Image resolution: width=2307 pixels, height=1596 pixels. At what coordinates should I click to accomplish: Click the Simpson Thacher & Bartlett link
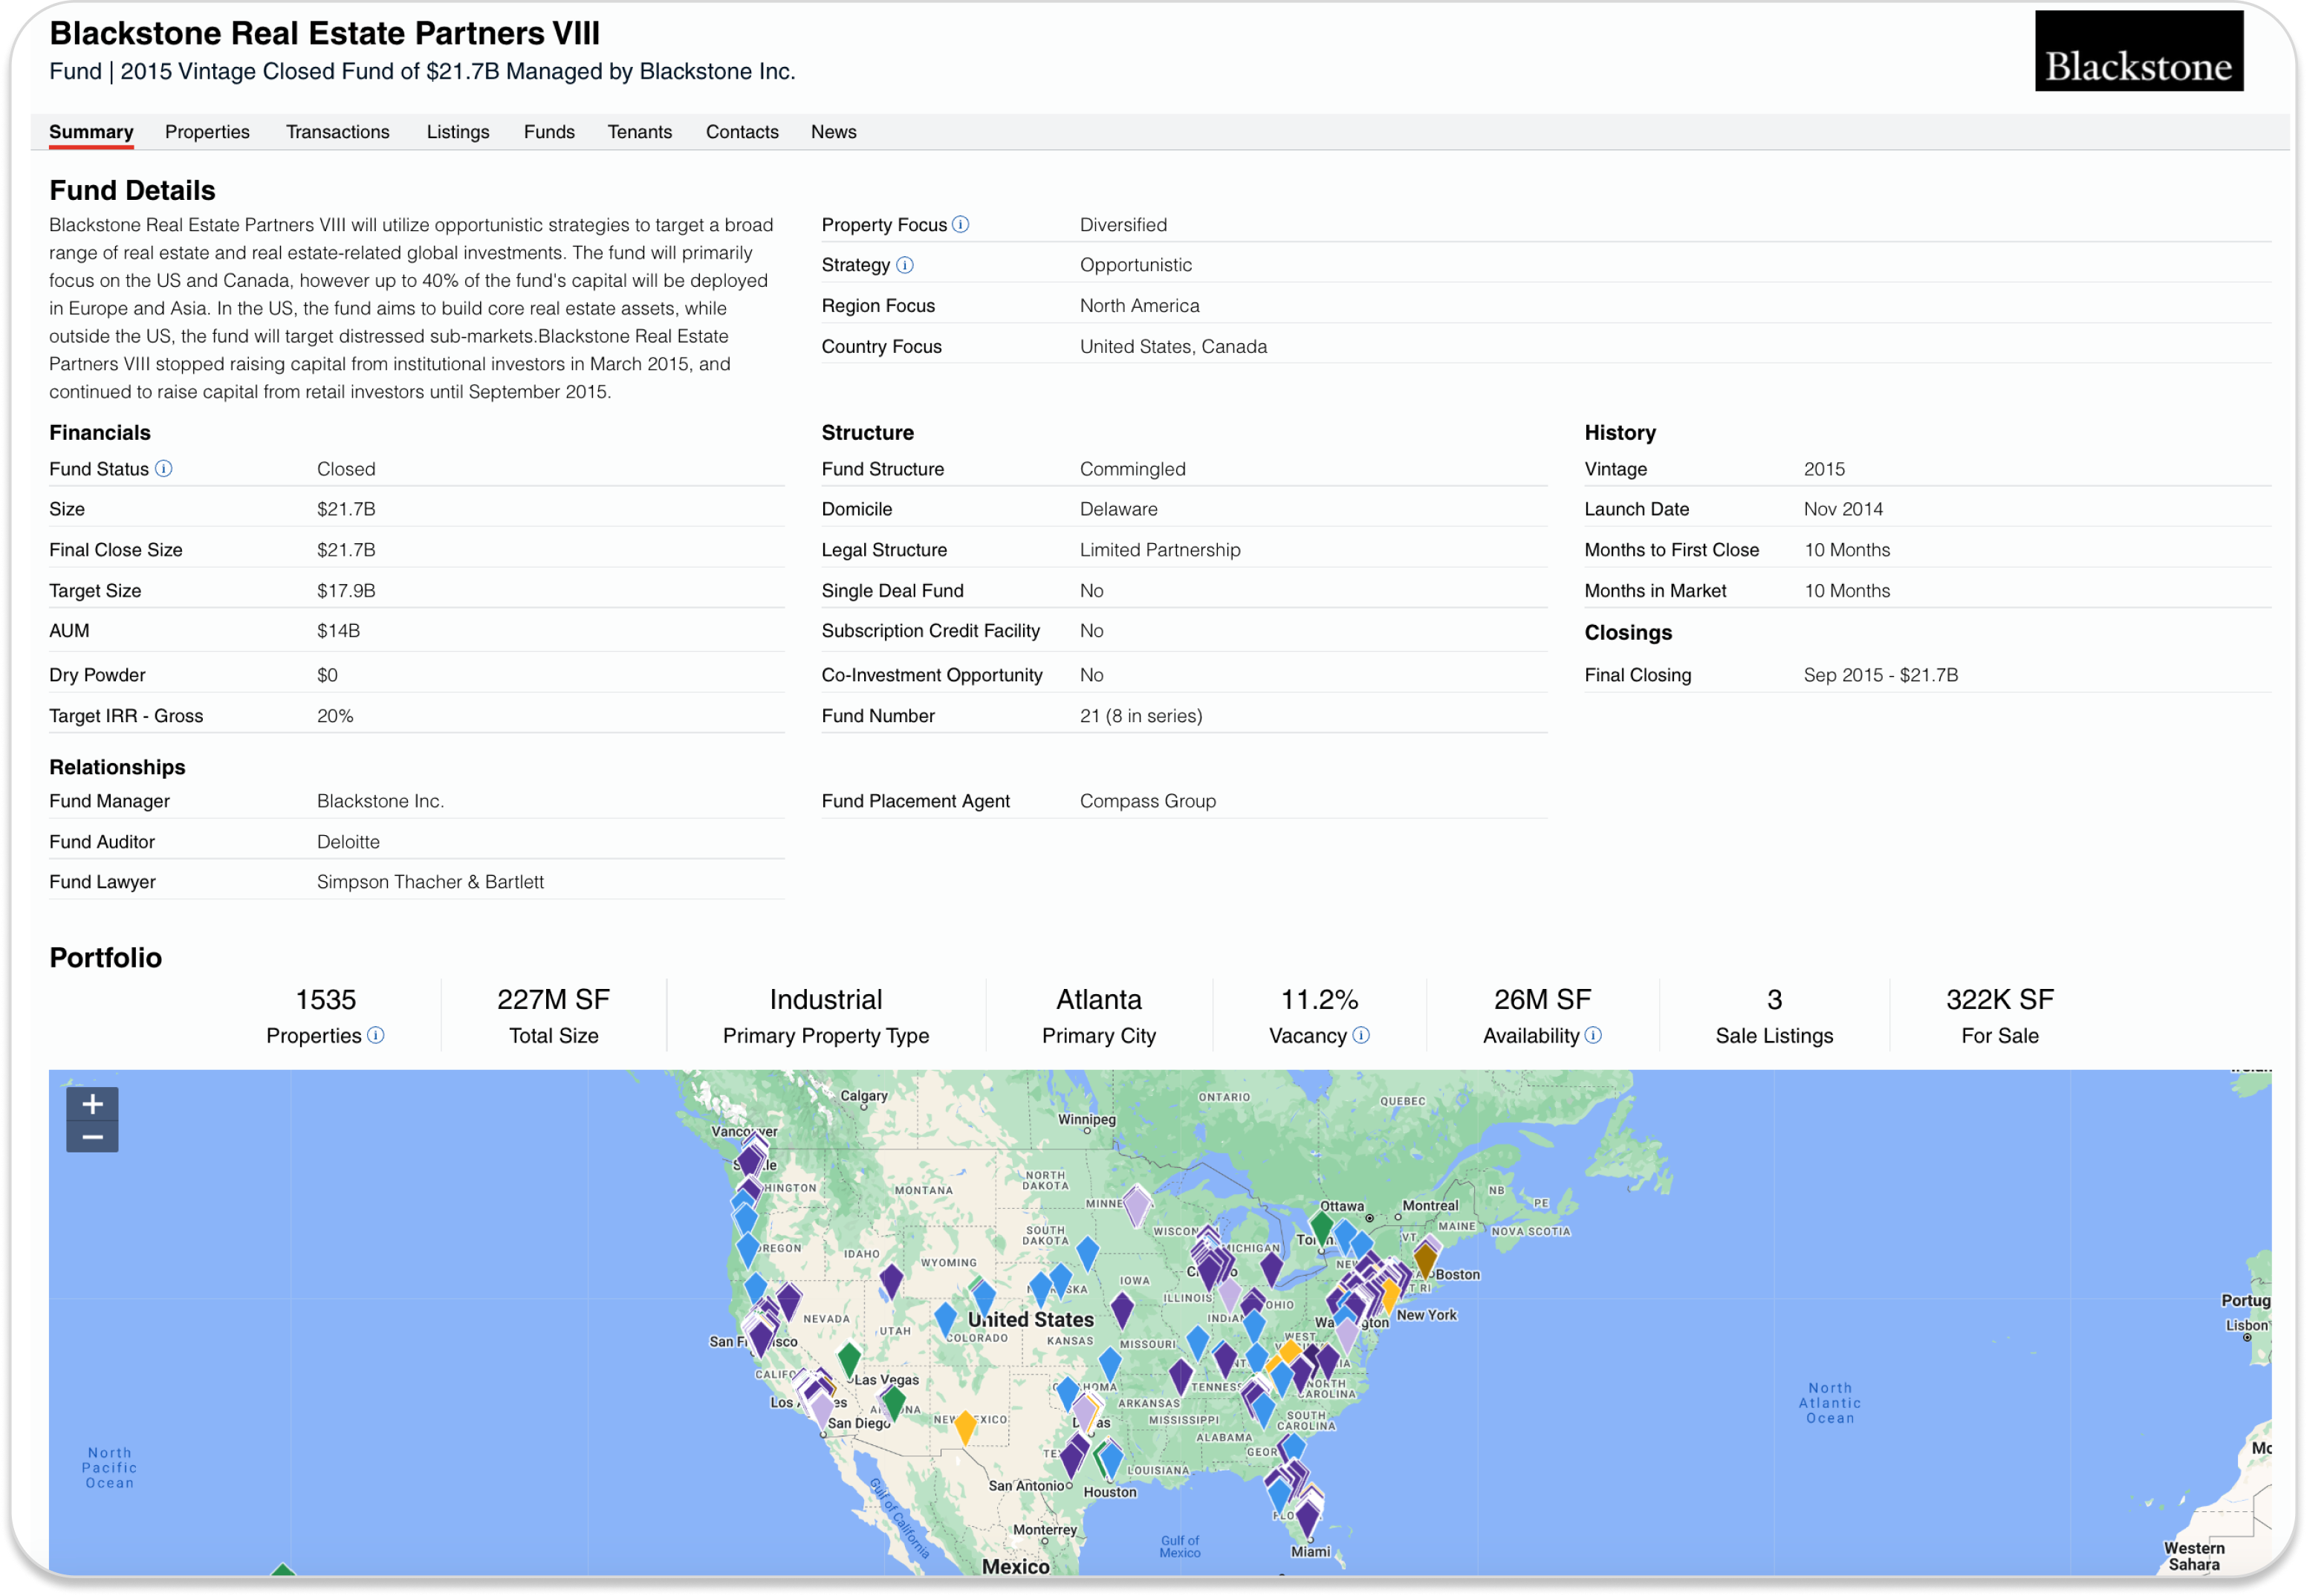pos(430,882)
